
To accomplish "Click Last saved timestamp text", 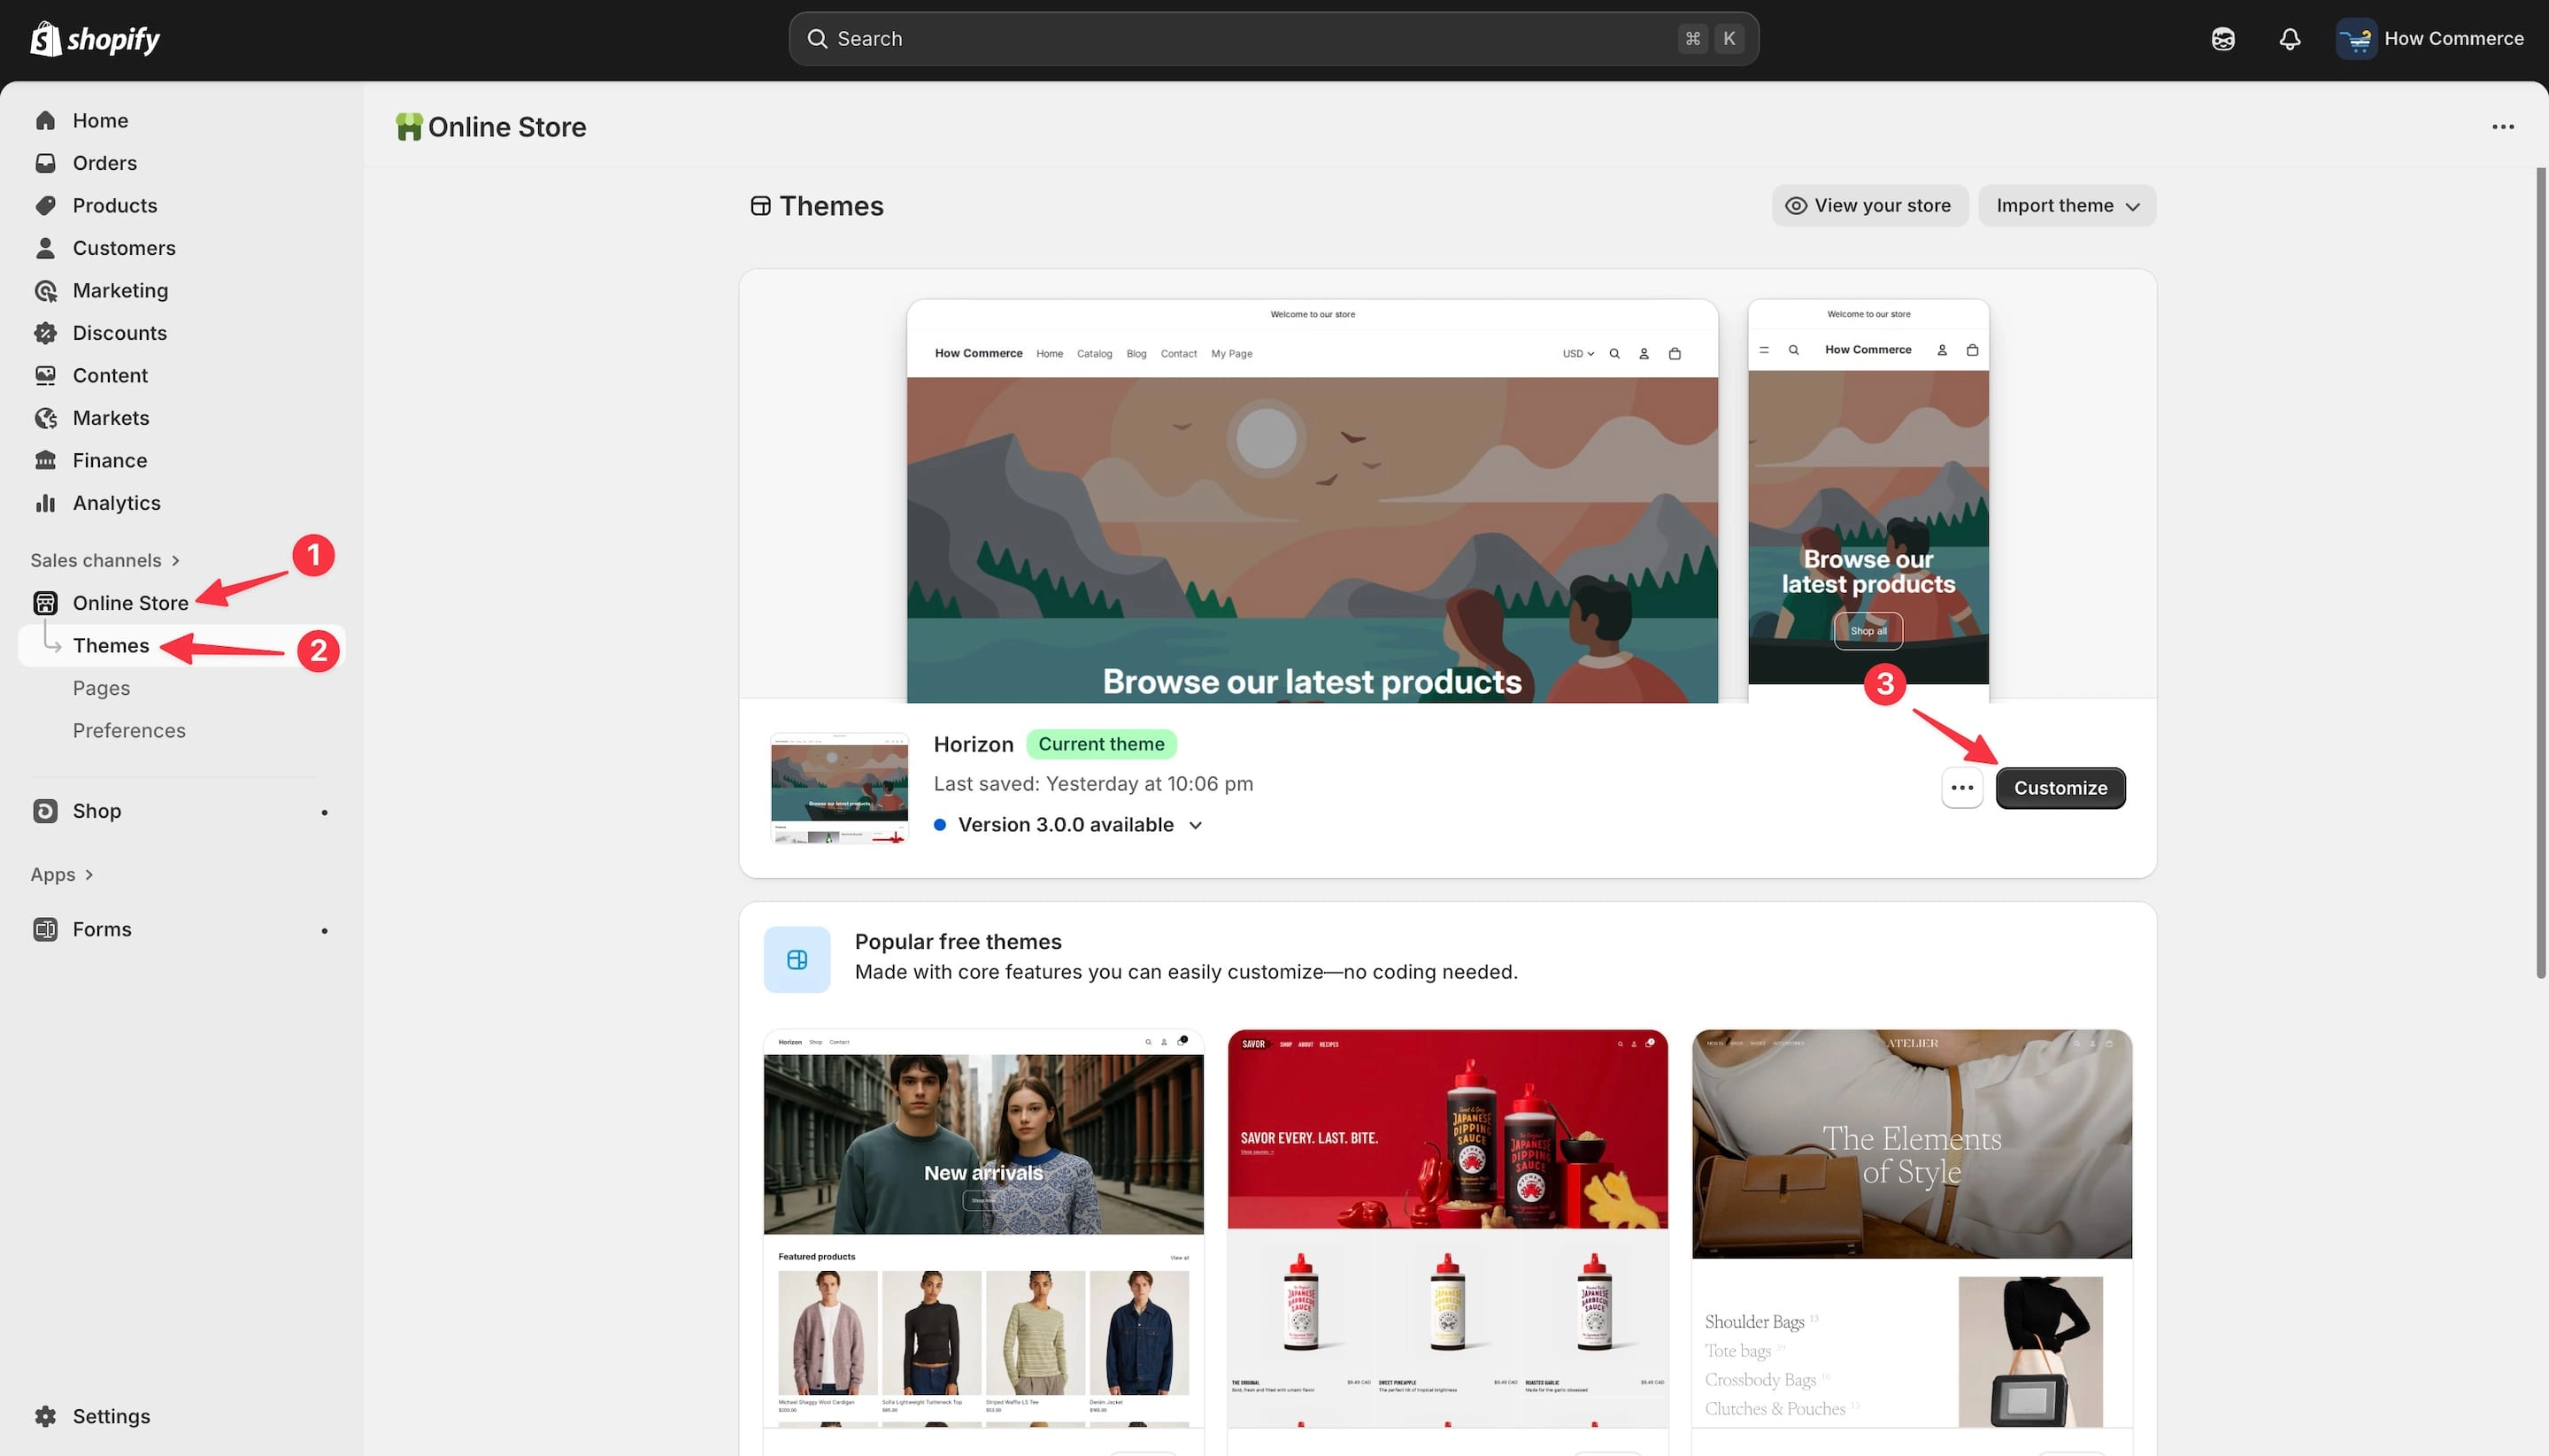I will (1093, 784).
